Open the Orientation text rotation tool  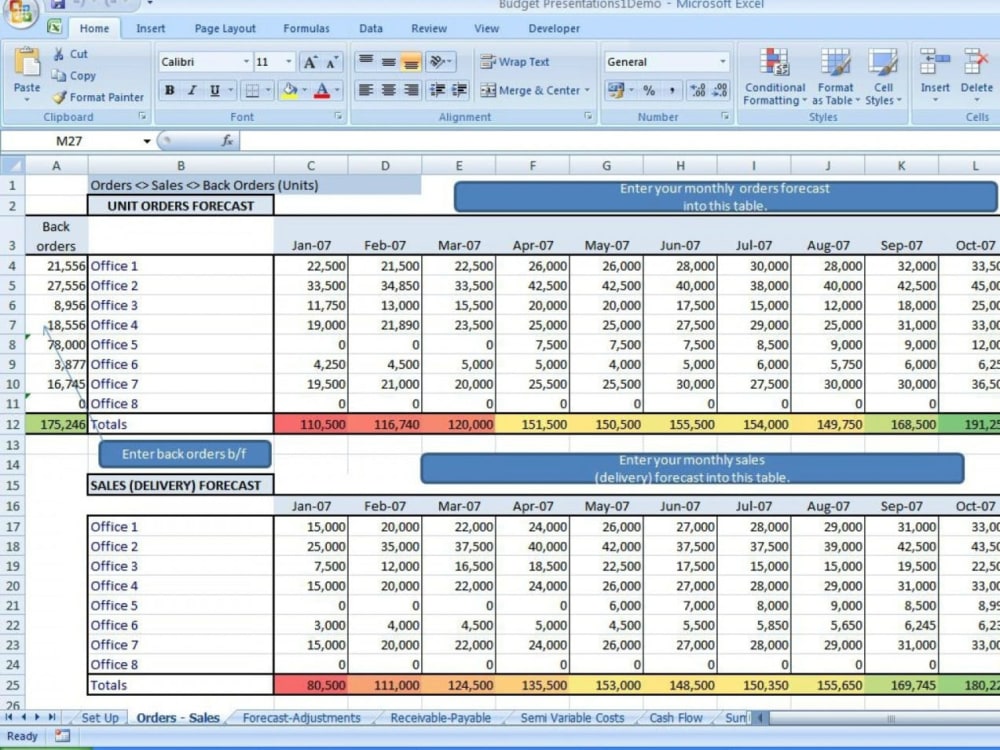click(x=440, y=61)
